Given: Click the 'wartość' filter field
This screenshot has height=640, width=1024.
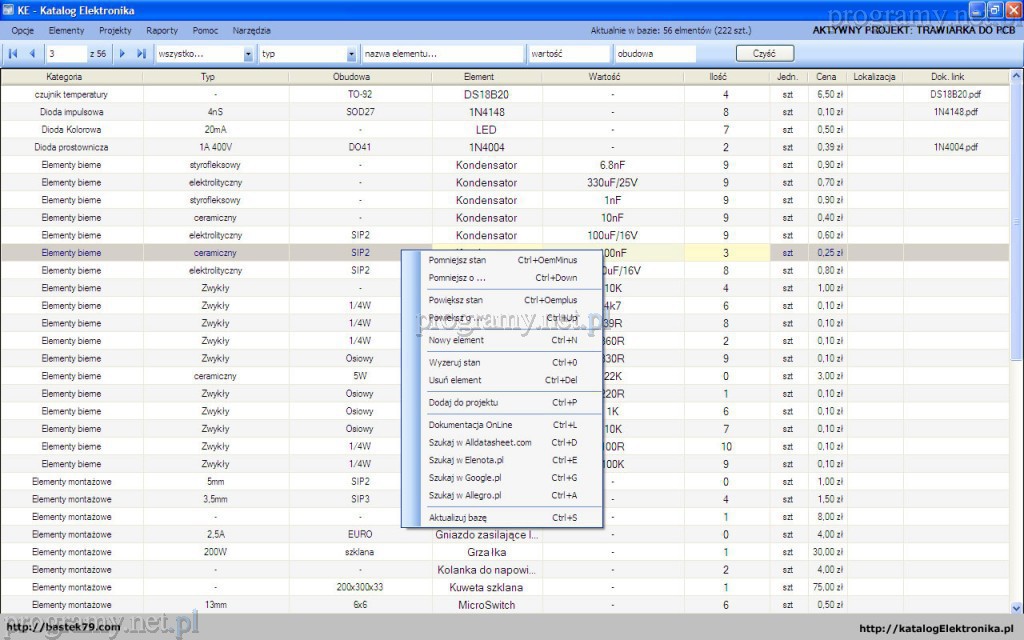Looking at the screenshot, I should [569, 54].
